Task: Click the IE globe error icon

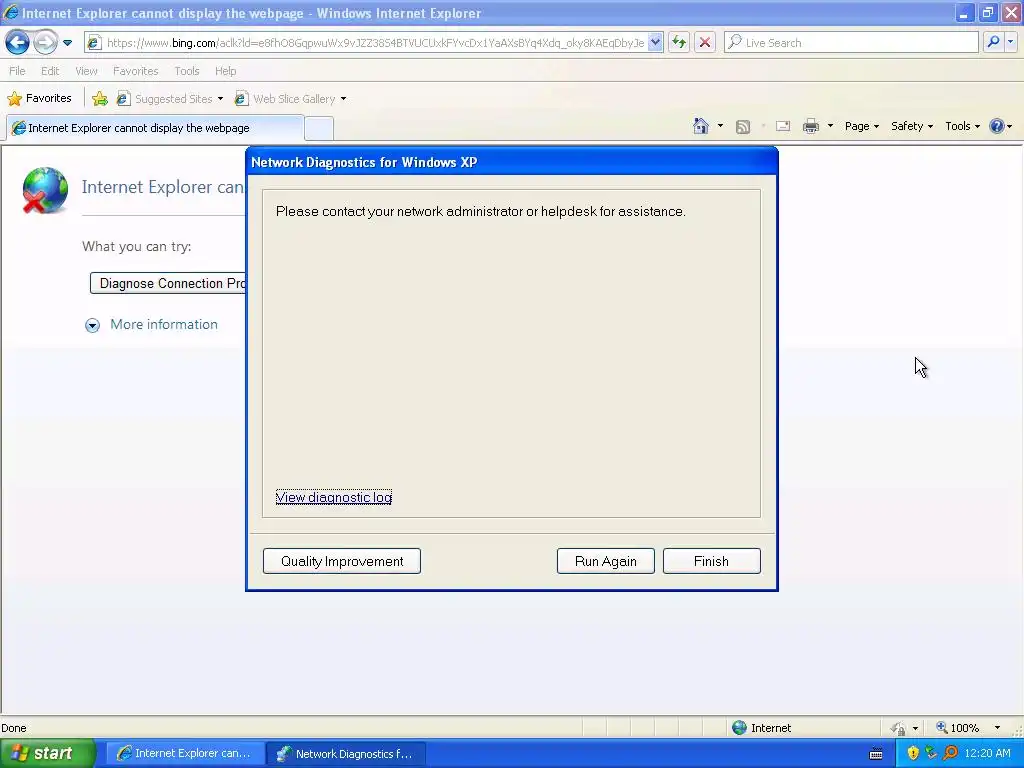Action: 44,190
